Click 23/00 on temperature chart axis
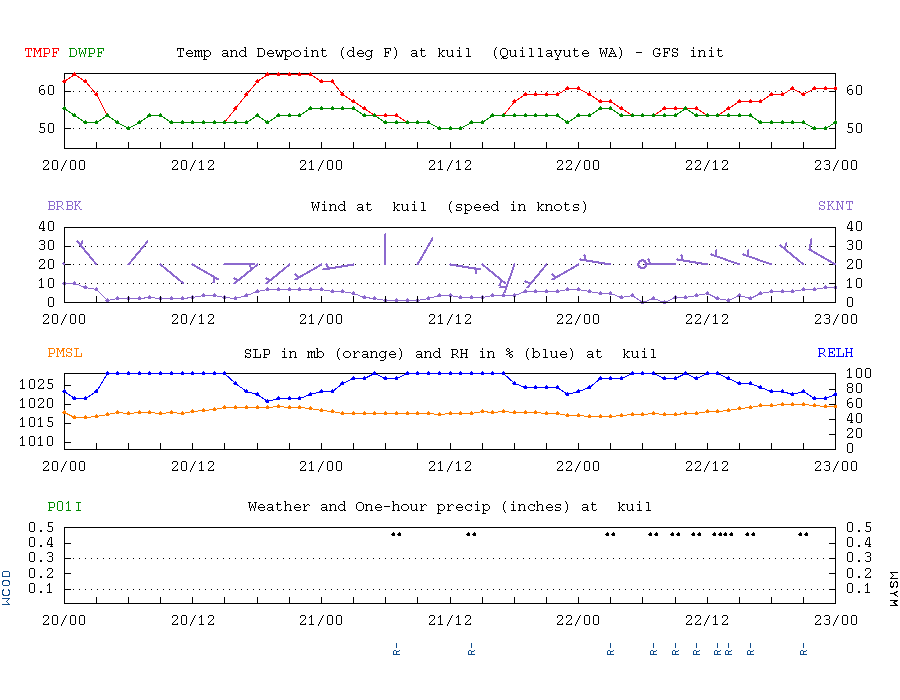The height and width of the screenshot is (700, 900). [x=836, y=166]
